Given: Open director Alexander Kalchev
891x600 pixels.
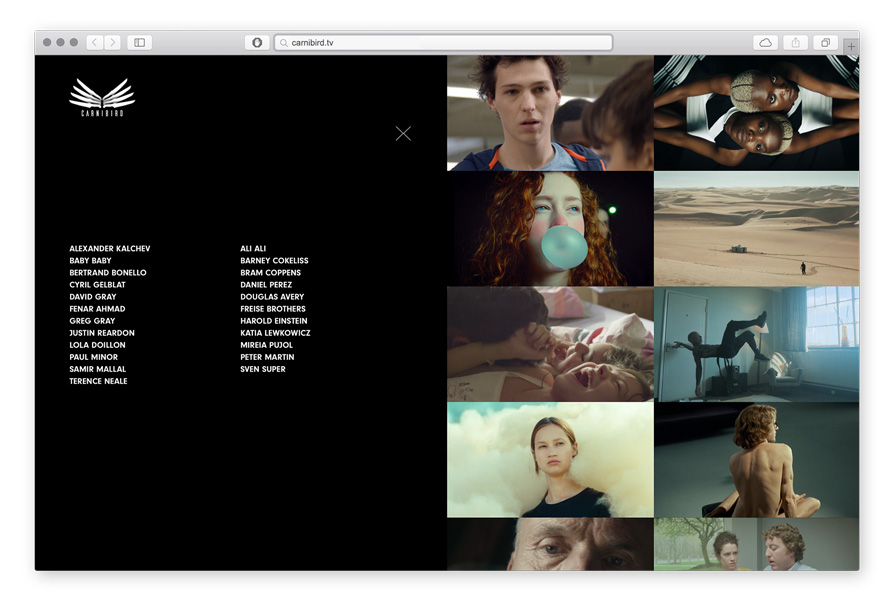Looking at the screenshot, I should pos(110,249).
